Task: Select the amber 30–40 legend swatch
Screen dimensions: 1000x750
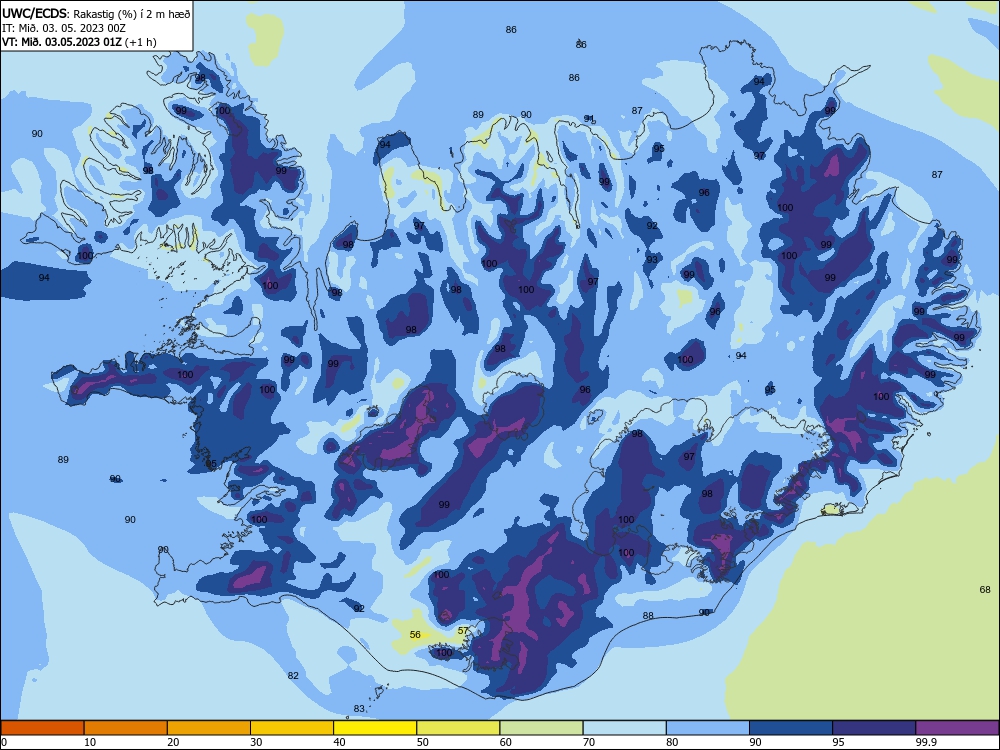Action: 292,728
